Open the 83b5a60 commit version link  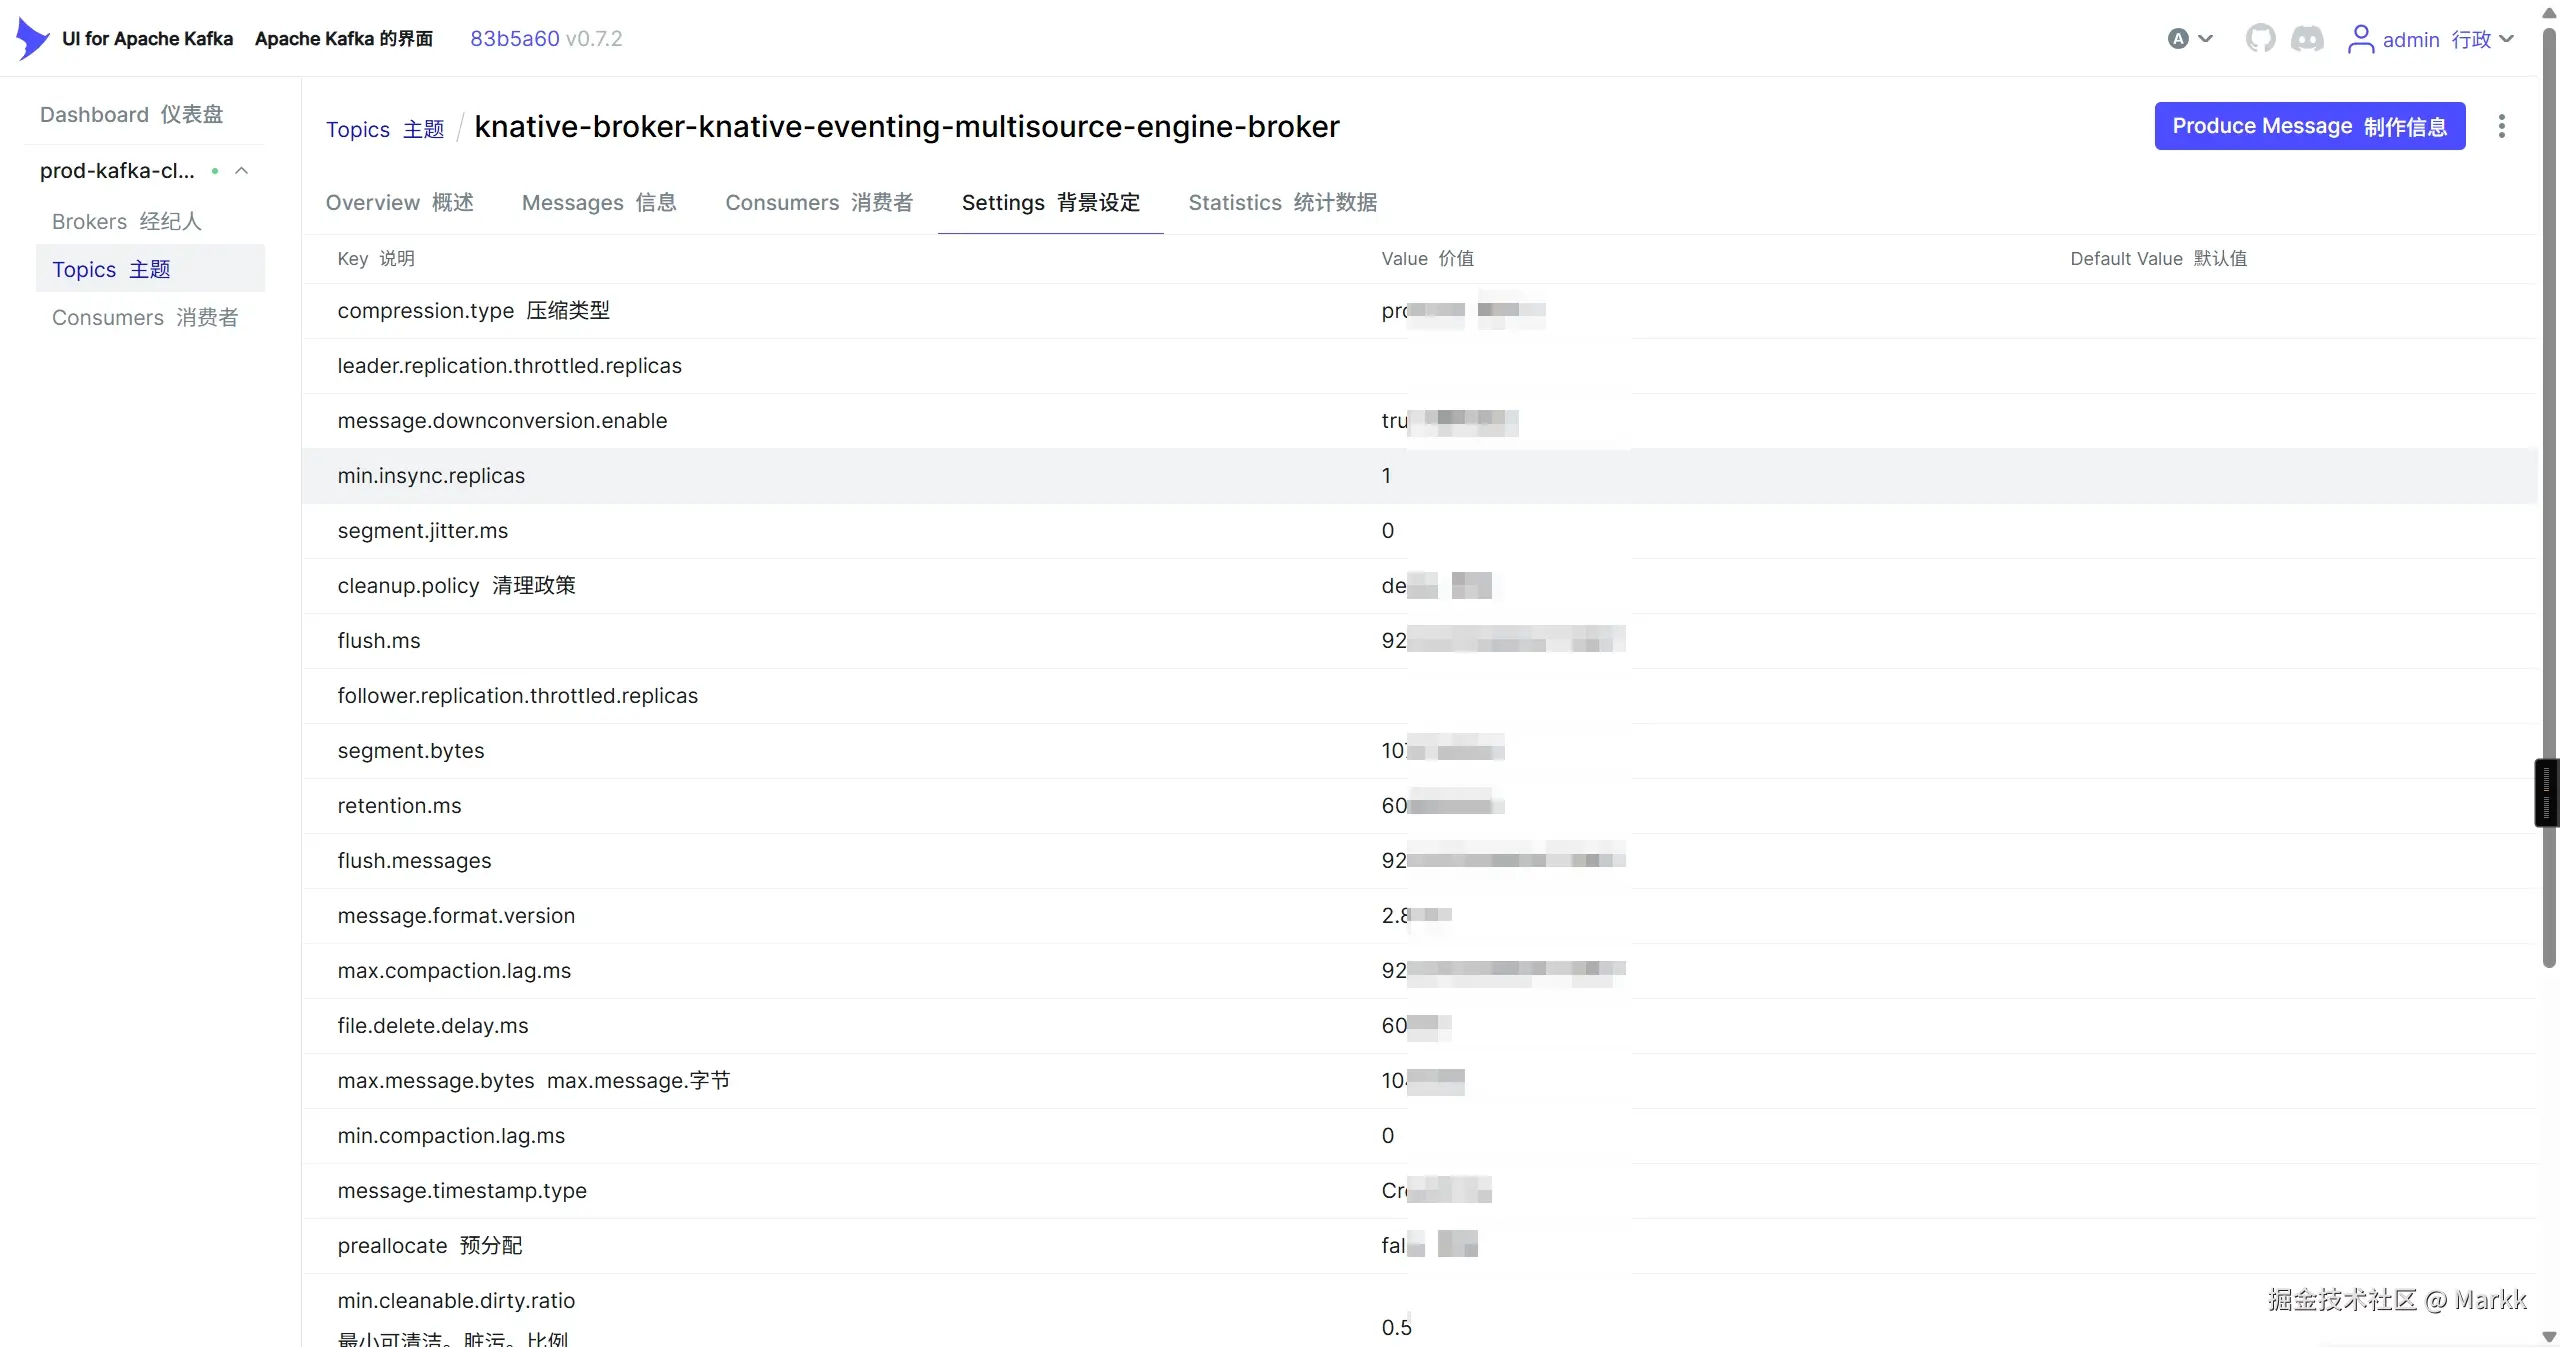tap(515, 39)
